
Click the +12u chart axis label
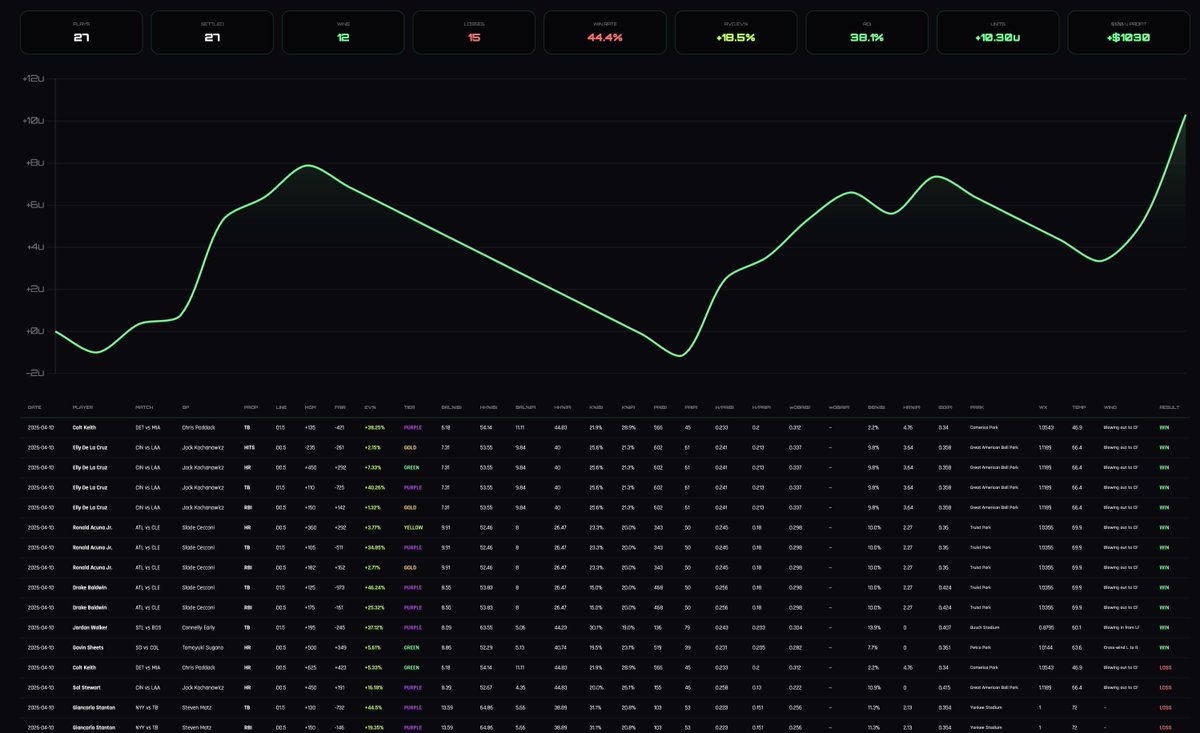(34, 79)
